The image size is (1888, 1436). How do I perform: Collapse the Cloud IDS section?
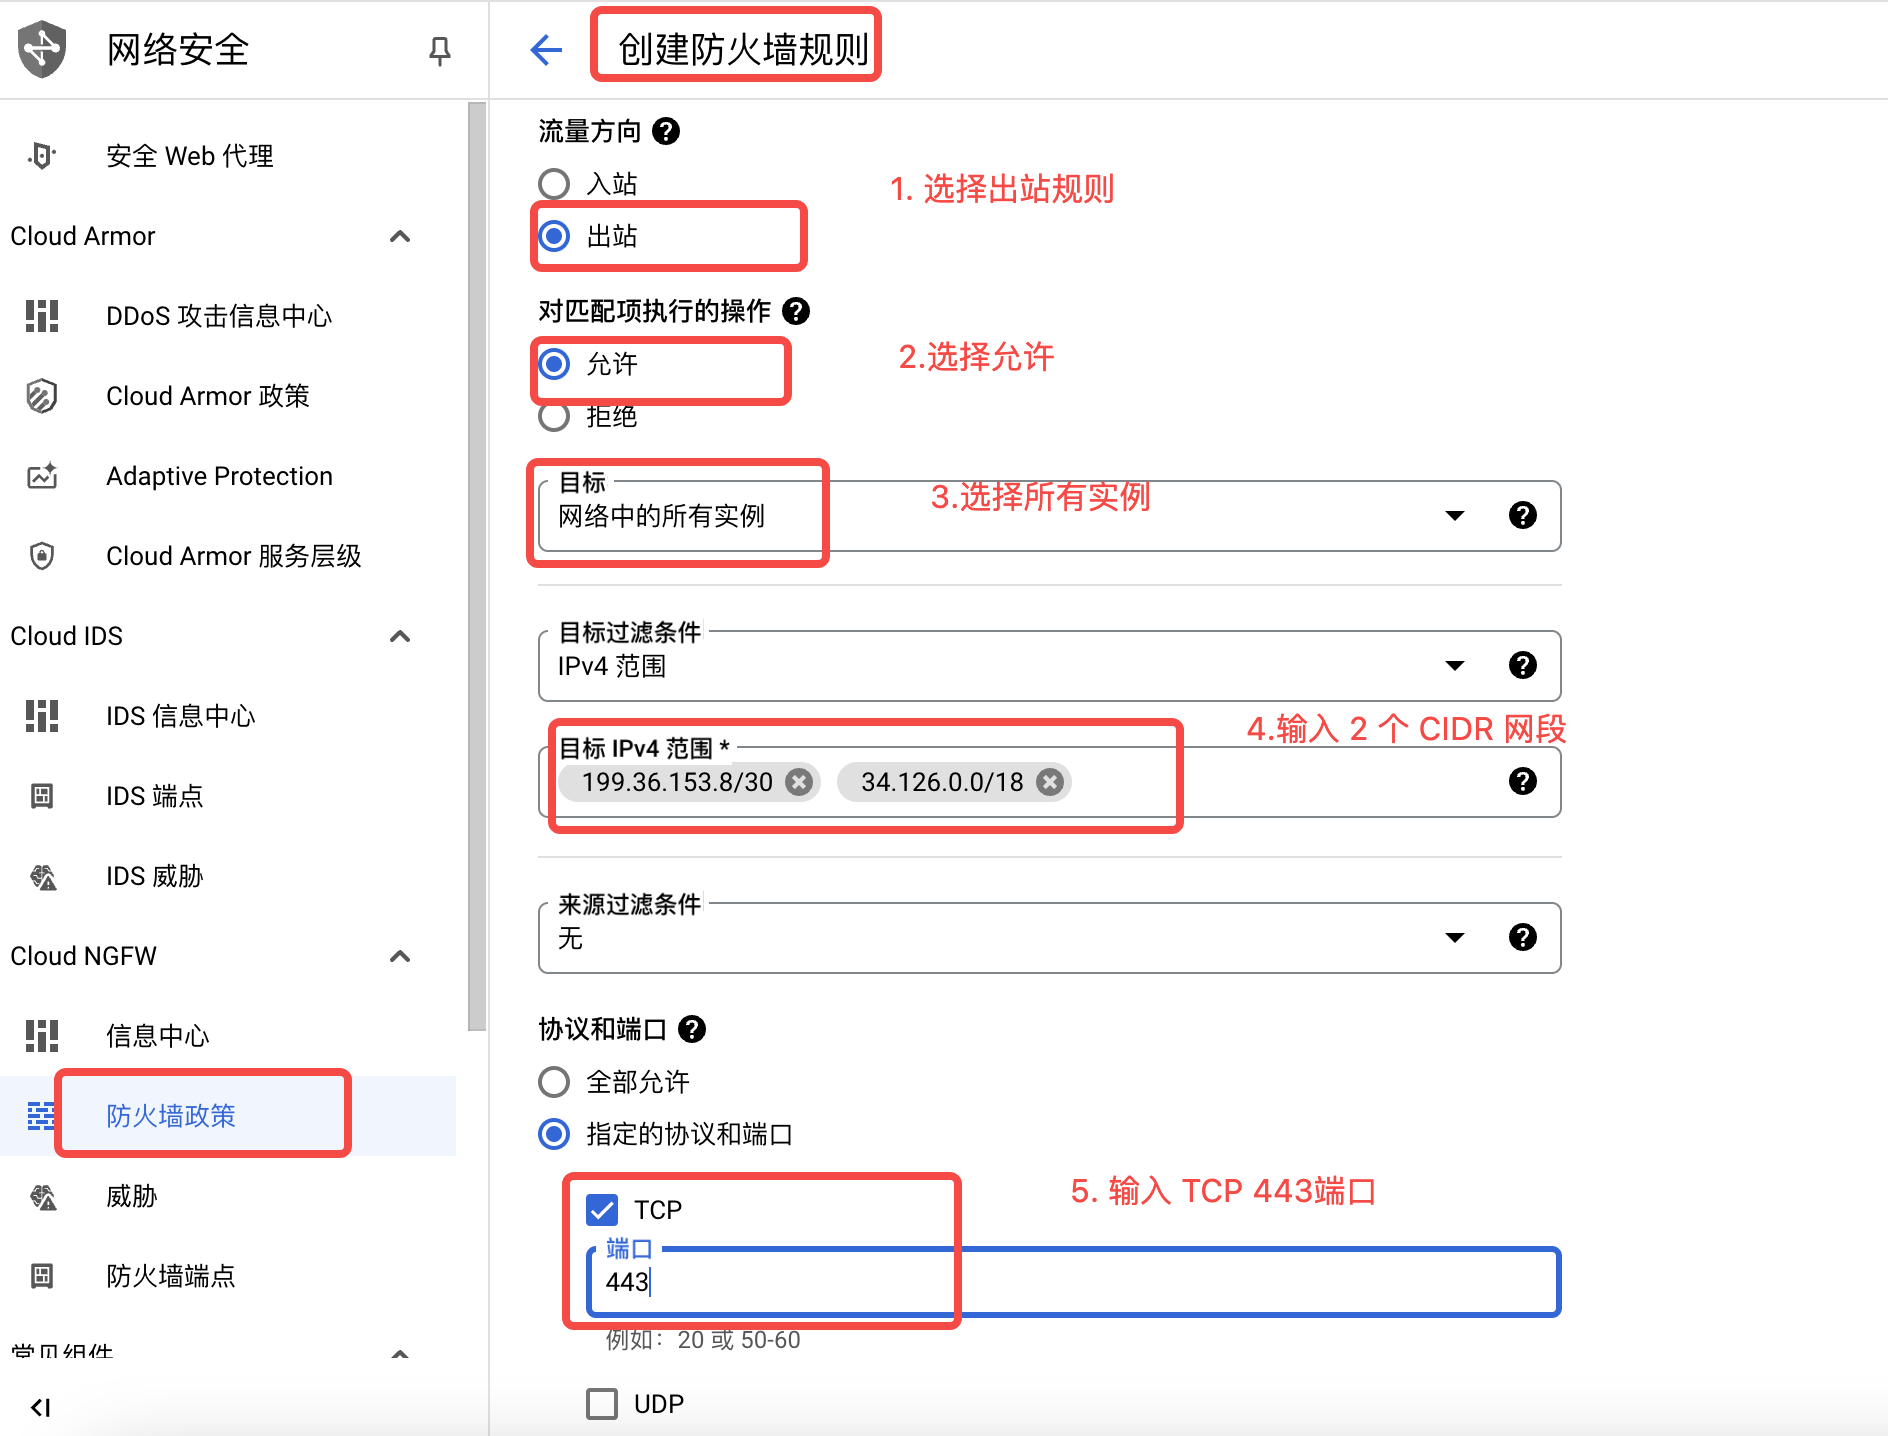(400, 636)
